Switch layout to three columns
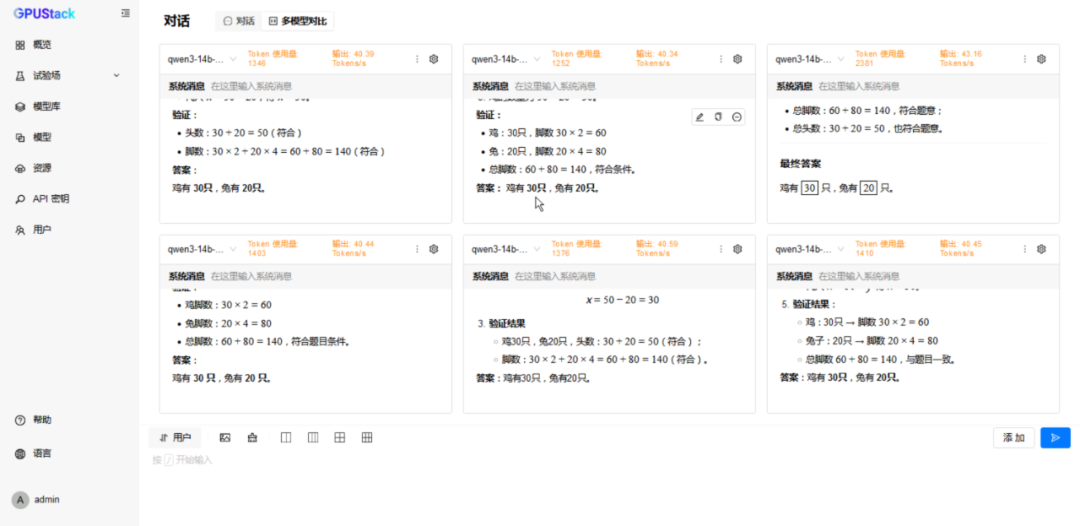The height and width of the screenshot is (526, 1080). pos(313,438)
